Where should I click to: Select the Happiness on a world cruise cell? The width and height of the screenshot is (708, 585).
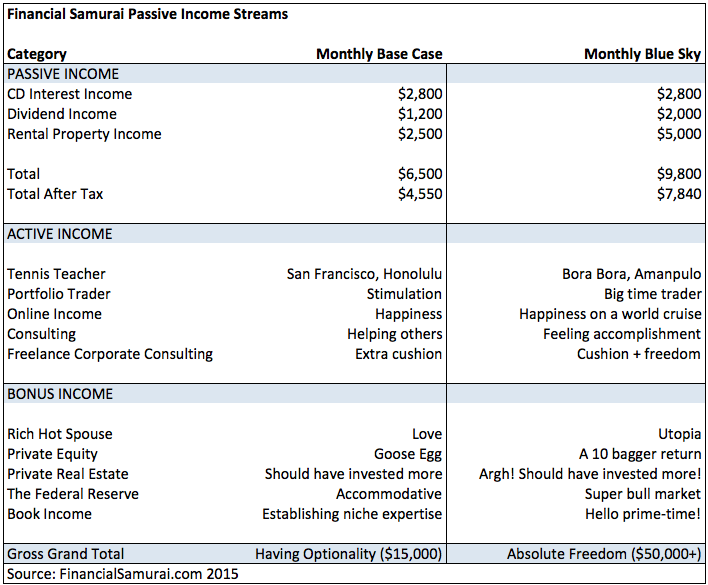[x=610, y=314]
